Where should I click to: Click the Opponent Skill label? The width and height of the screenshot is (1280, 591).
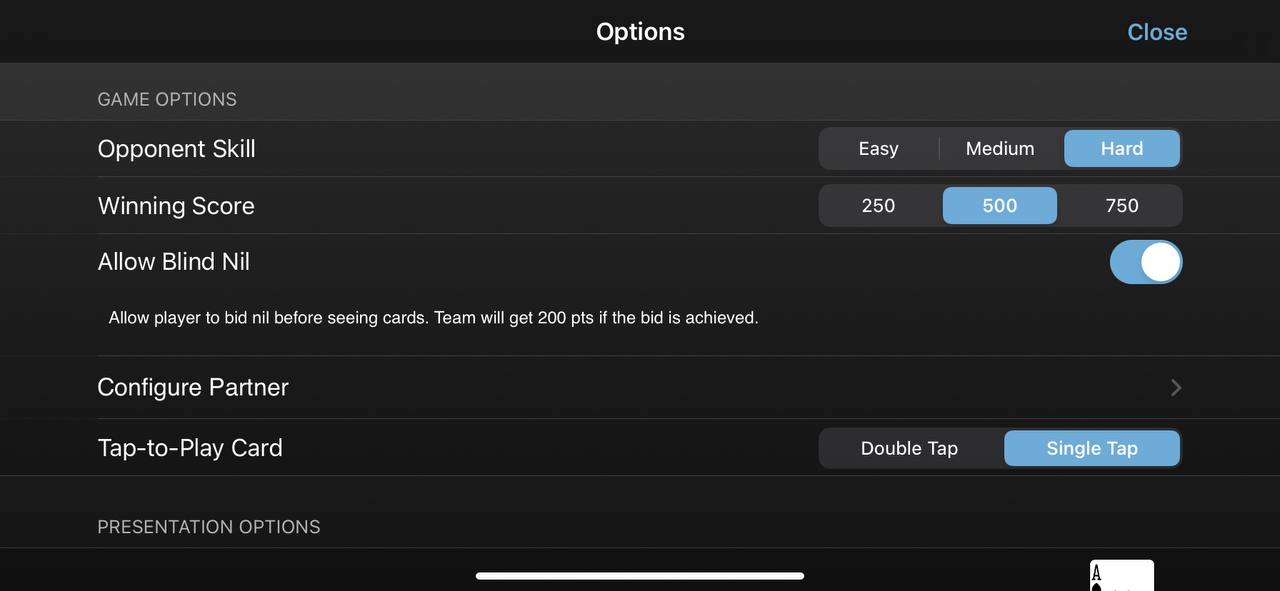[x=176, y=149]
